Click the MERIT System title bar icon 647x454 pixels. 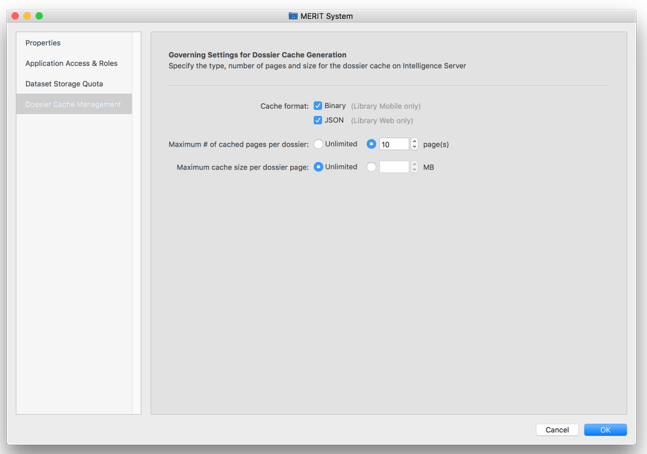[x=293, y=16]
